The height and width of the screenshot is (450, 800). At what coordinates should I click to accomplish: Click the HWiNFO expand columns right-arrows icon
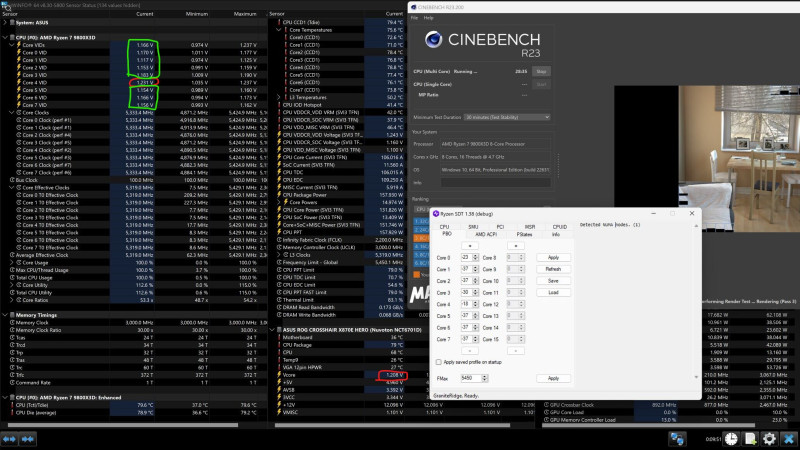[x=28, y=439]
